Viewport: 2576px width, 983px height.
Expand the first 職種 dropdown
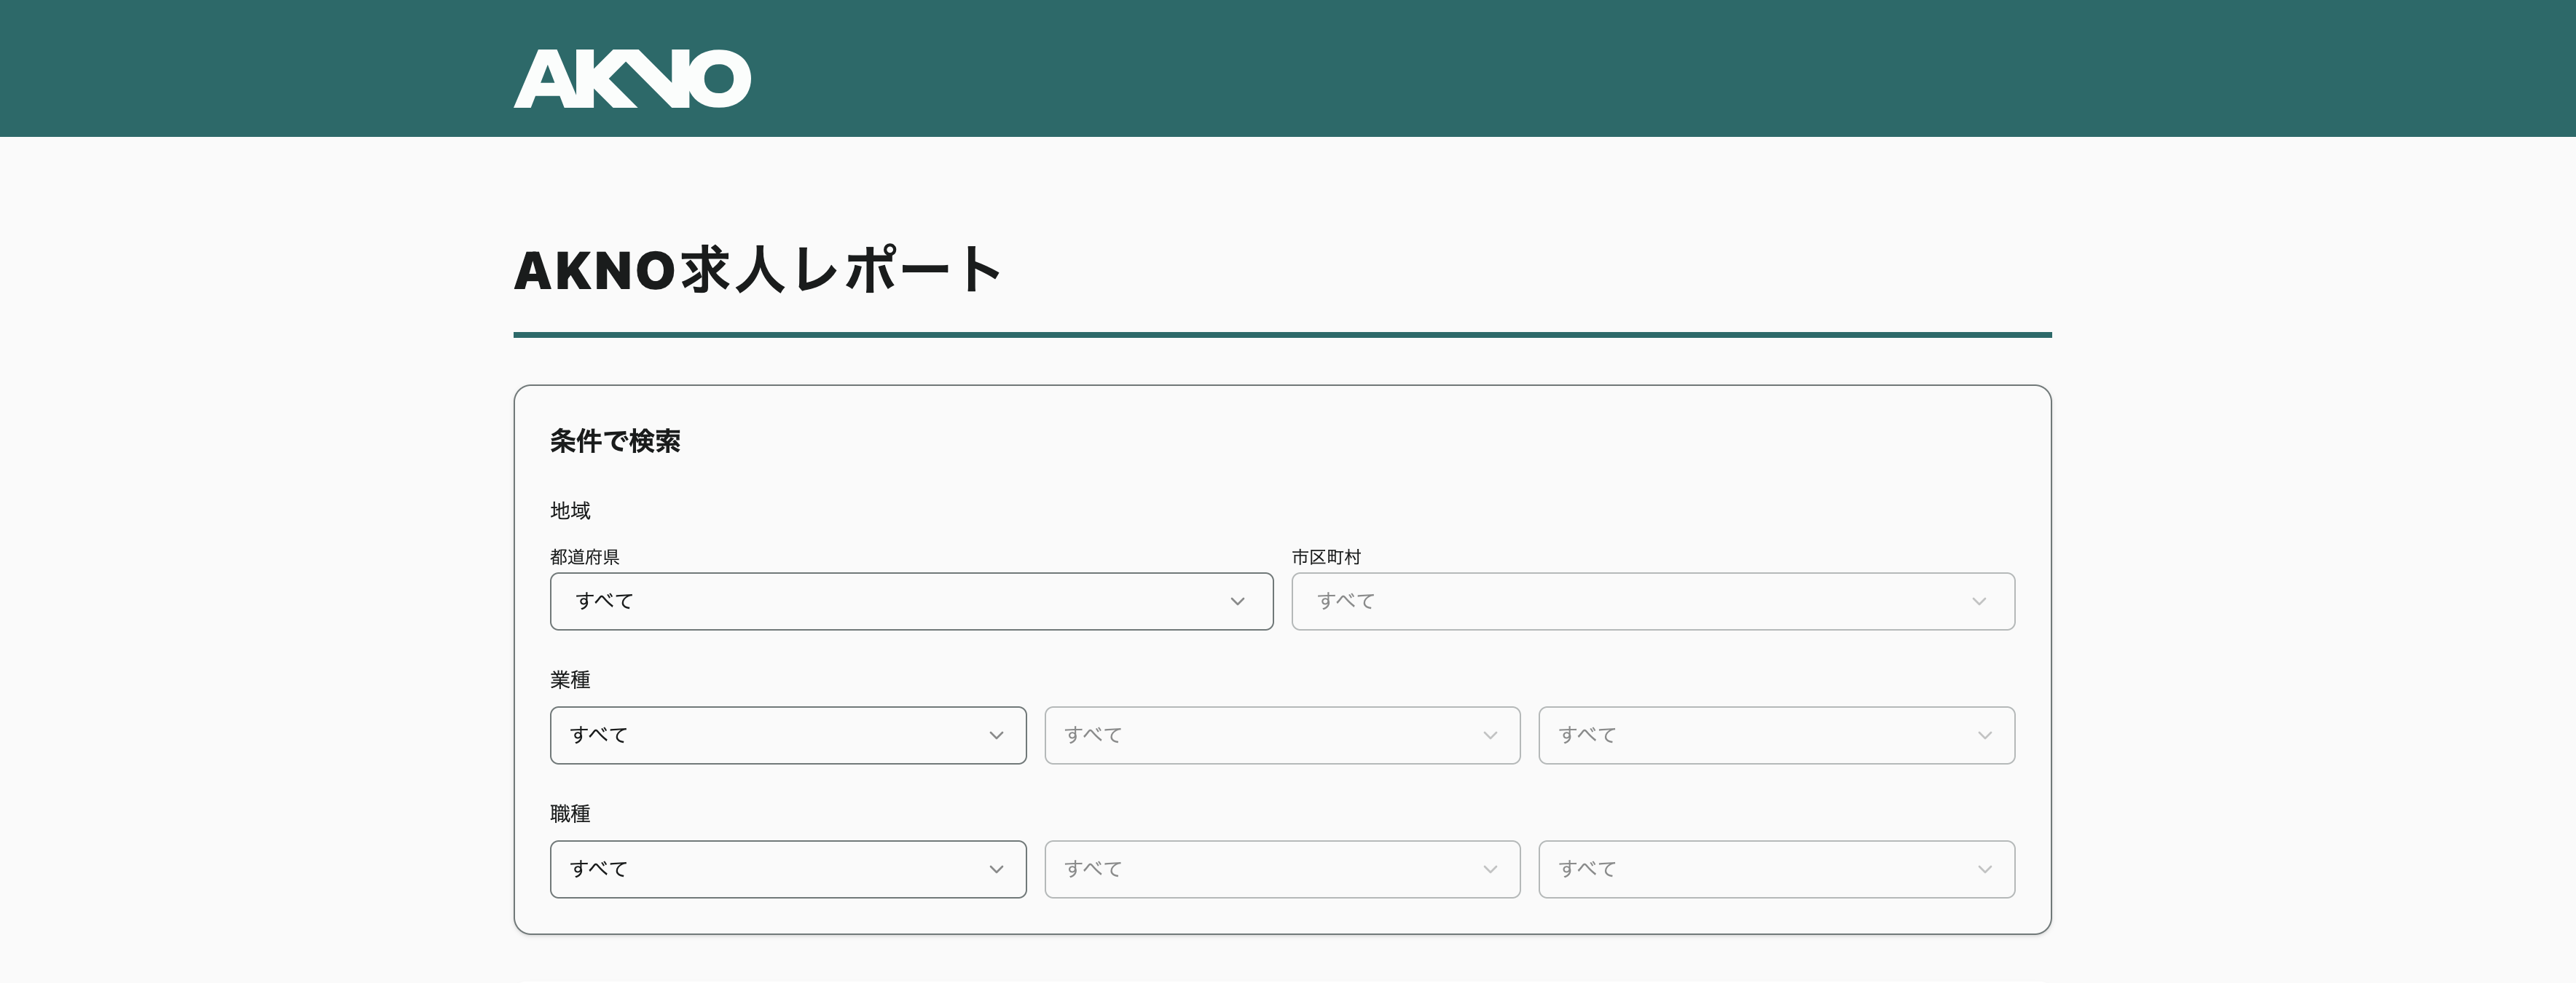787,869
